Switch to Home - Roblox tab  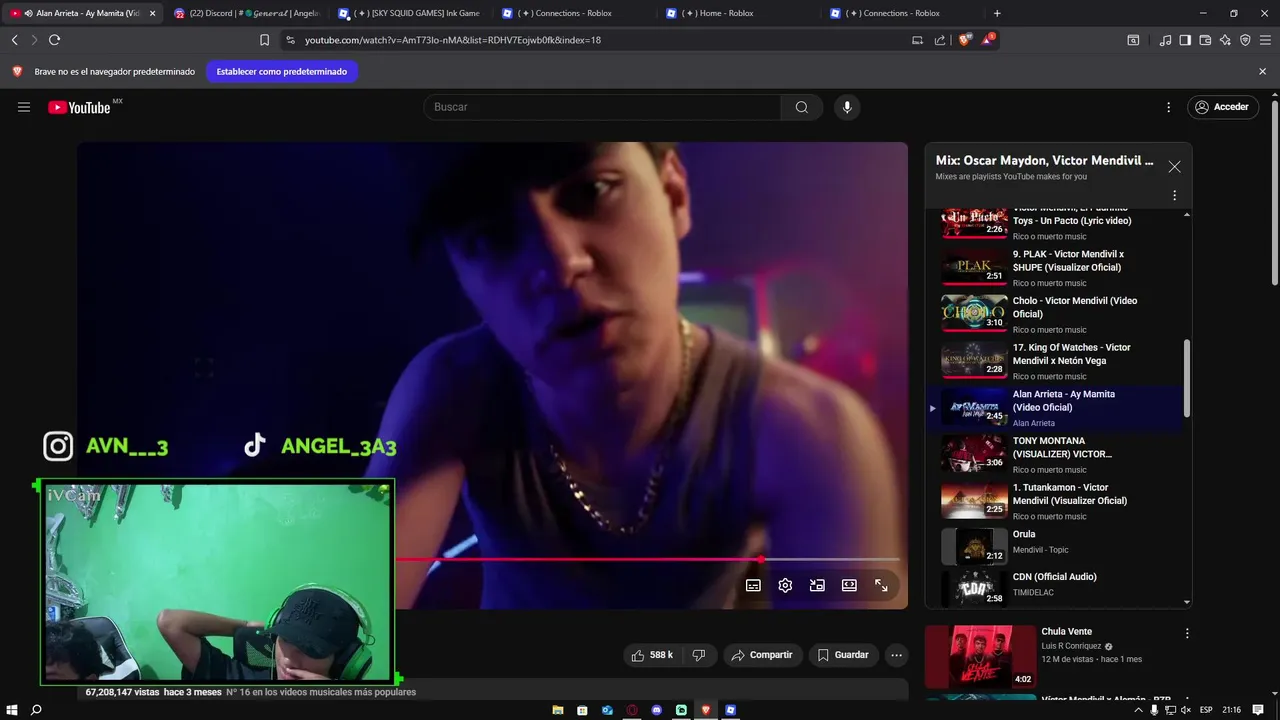(738, 13)
